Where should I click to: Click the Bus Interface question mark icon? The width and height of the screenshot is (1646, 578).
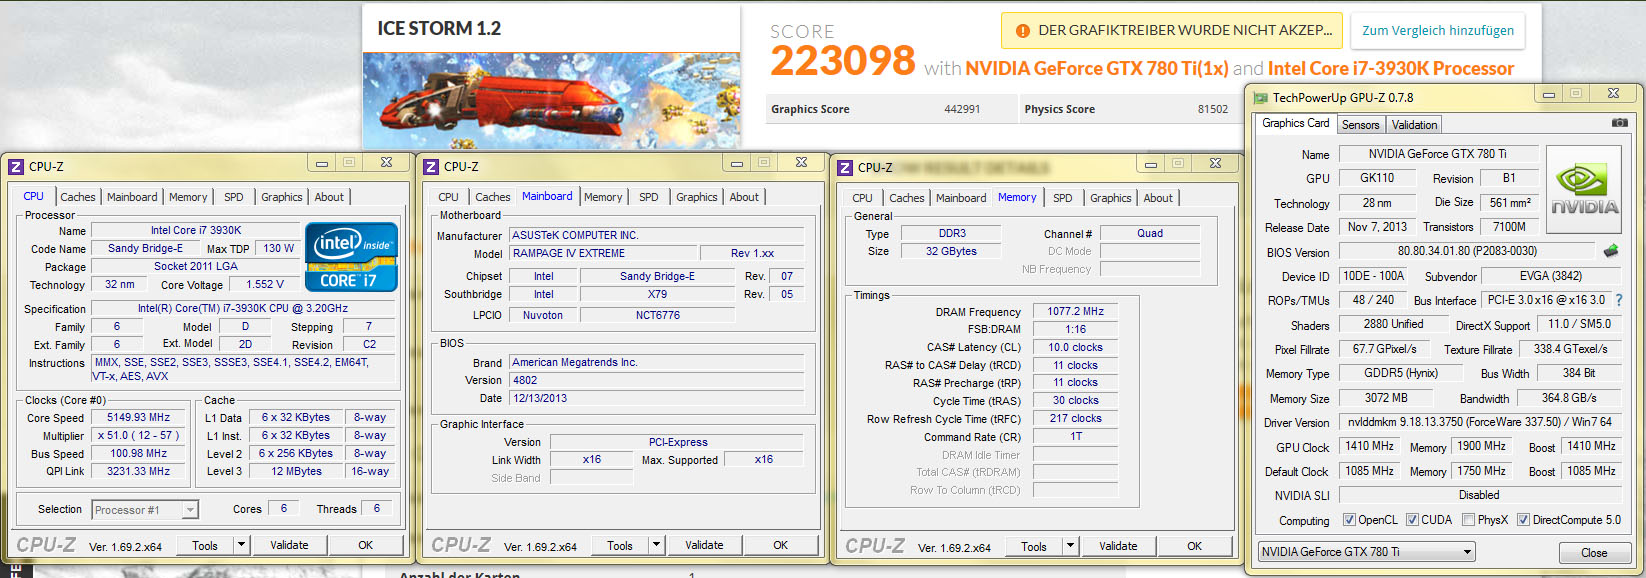[1619, 300]
